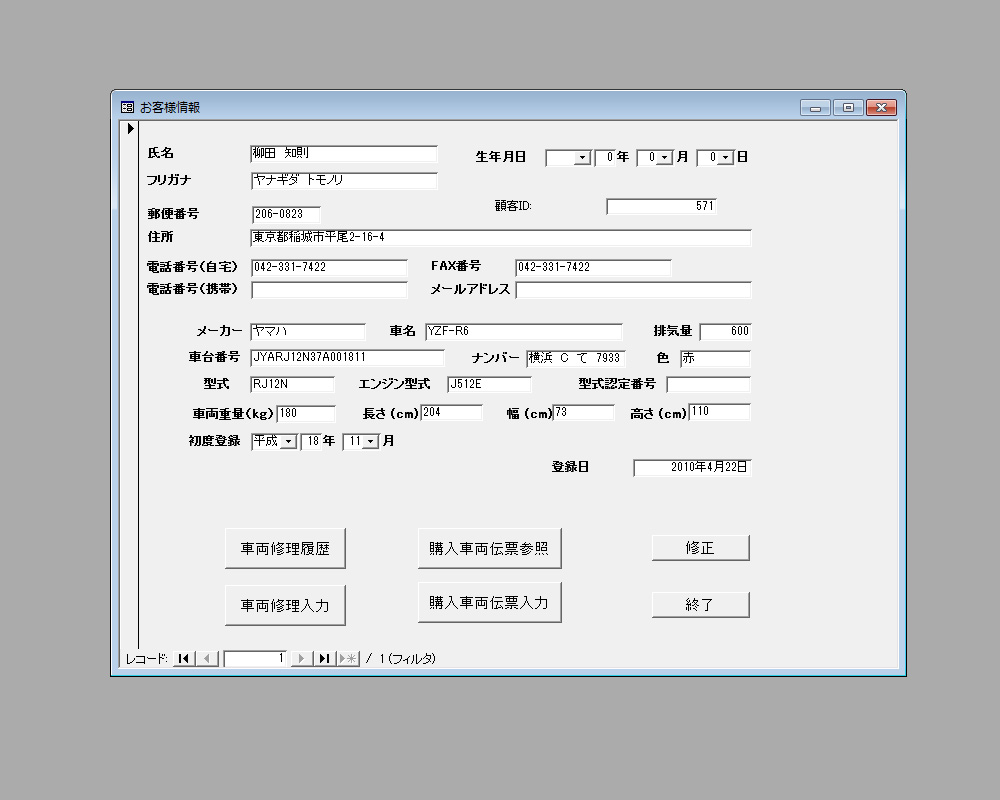Select the record selector arrow at left
Image resolution: width=1000 pixels, height=800 pixels.
pyautogui.click(x=130, y=128)
